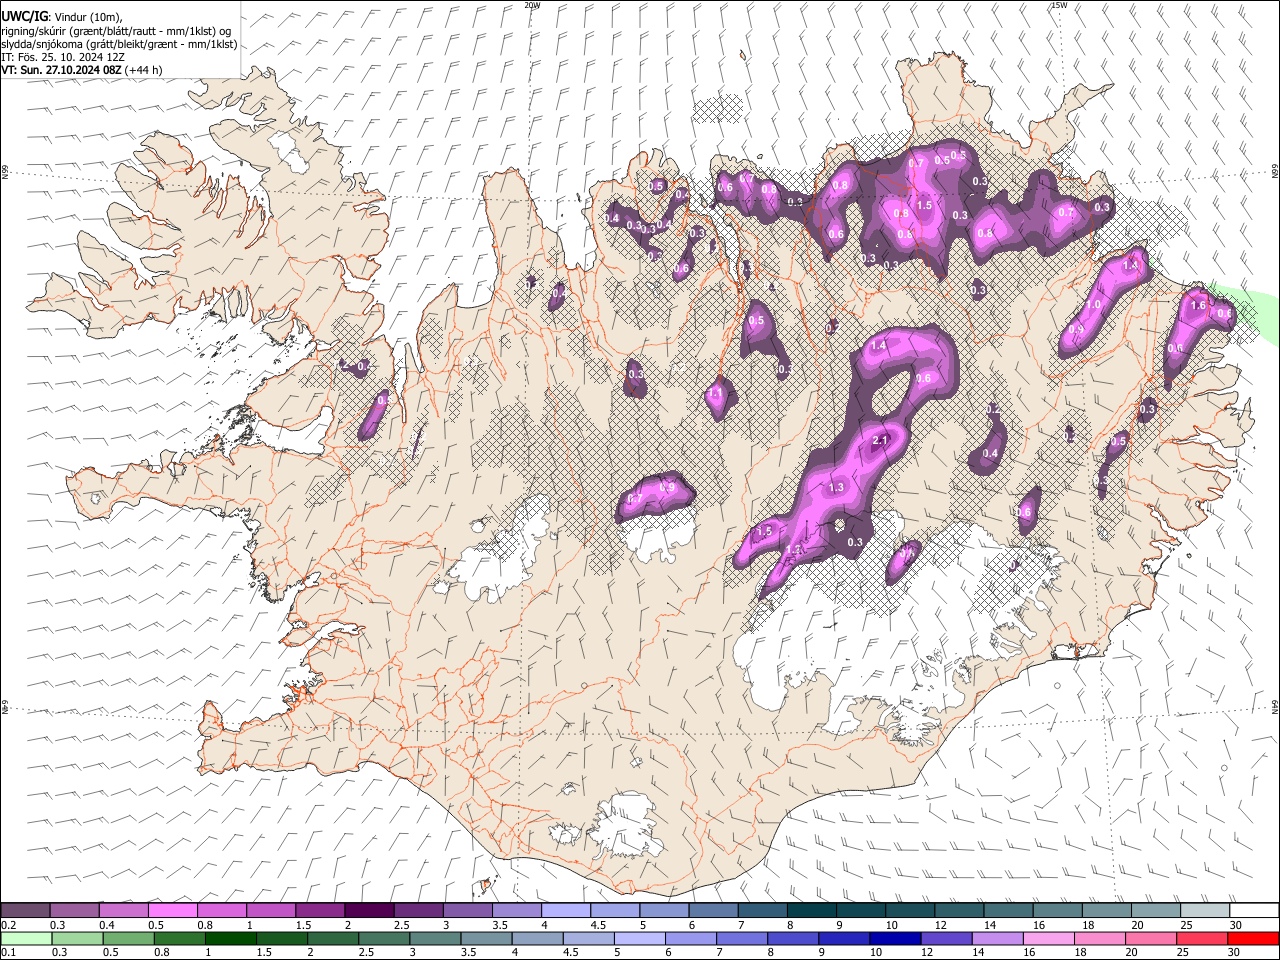Image resolution: width=1280 pixels, height=960 pixels.
Task: Click the 0.1 label under rain scale
Action: coord(8,953)
